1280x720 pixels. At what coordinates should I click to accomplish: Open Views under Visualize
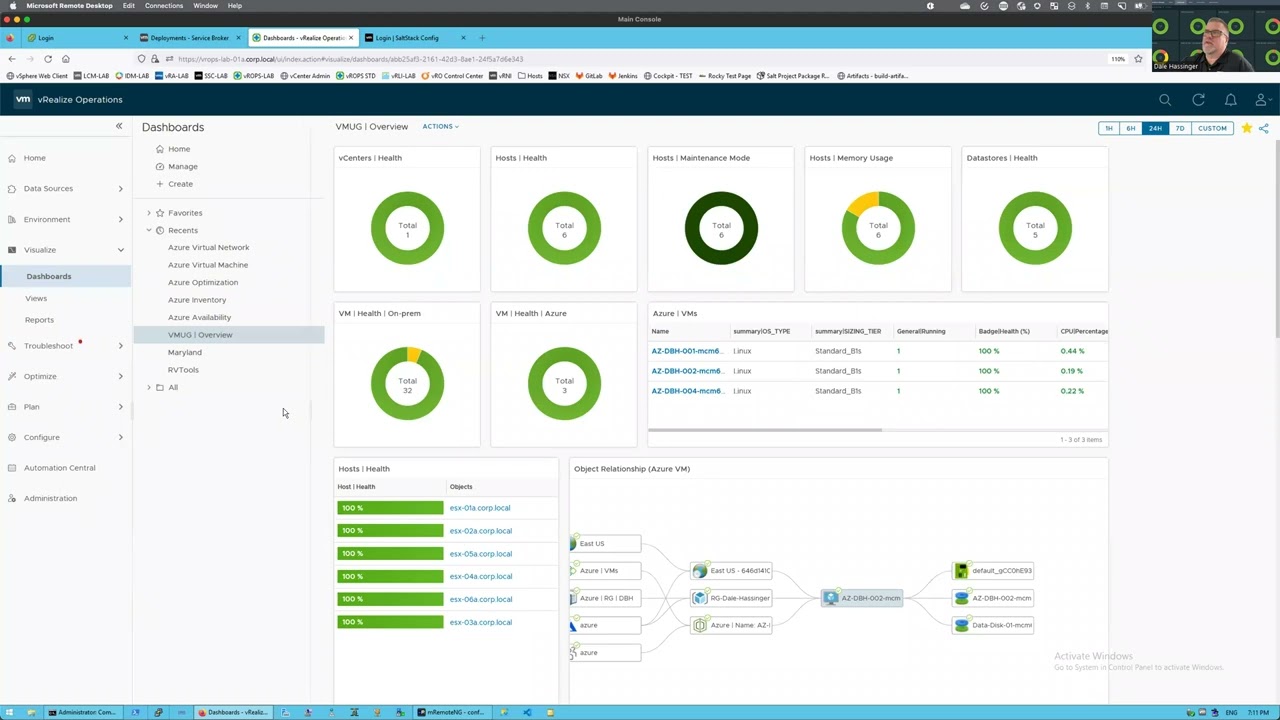point(36,298)
